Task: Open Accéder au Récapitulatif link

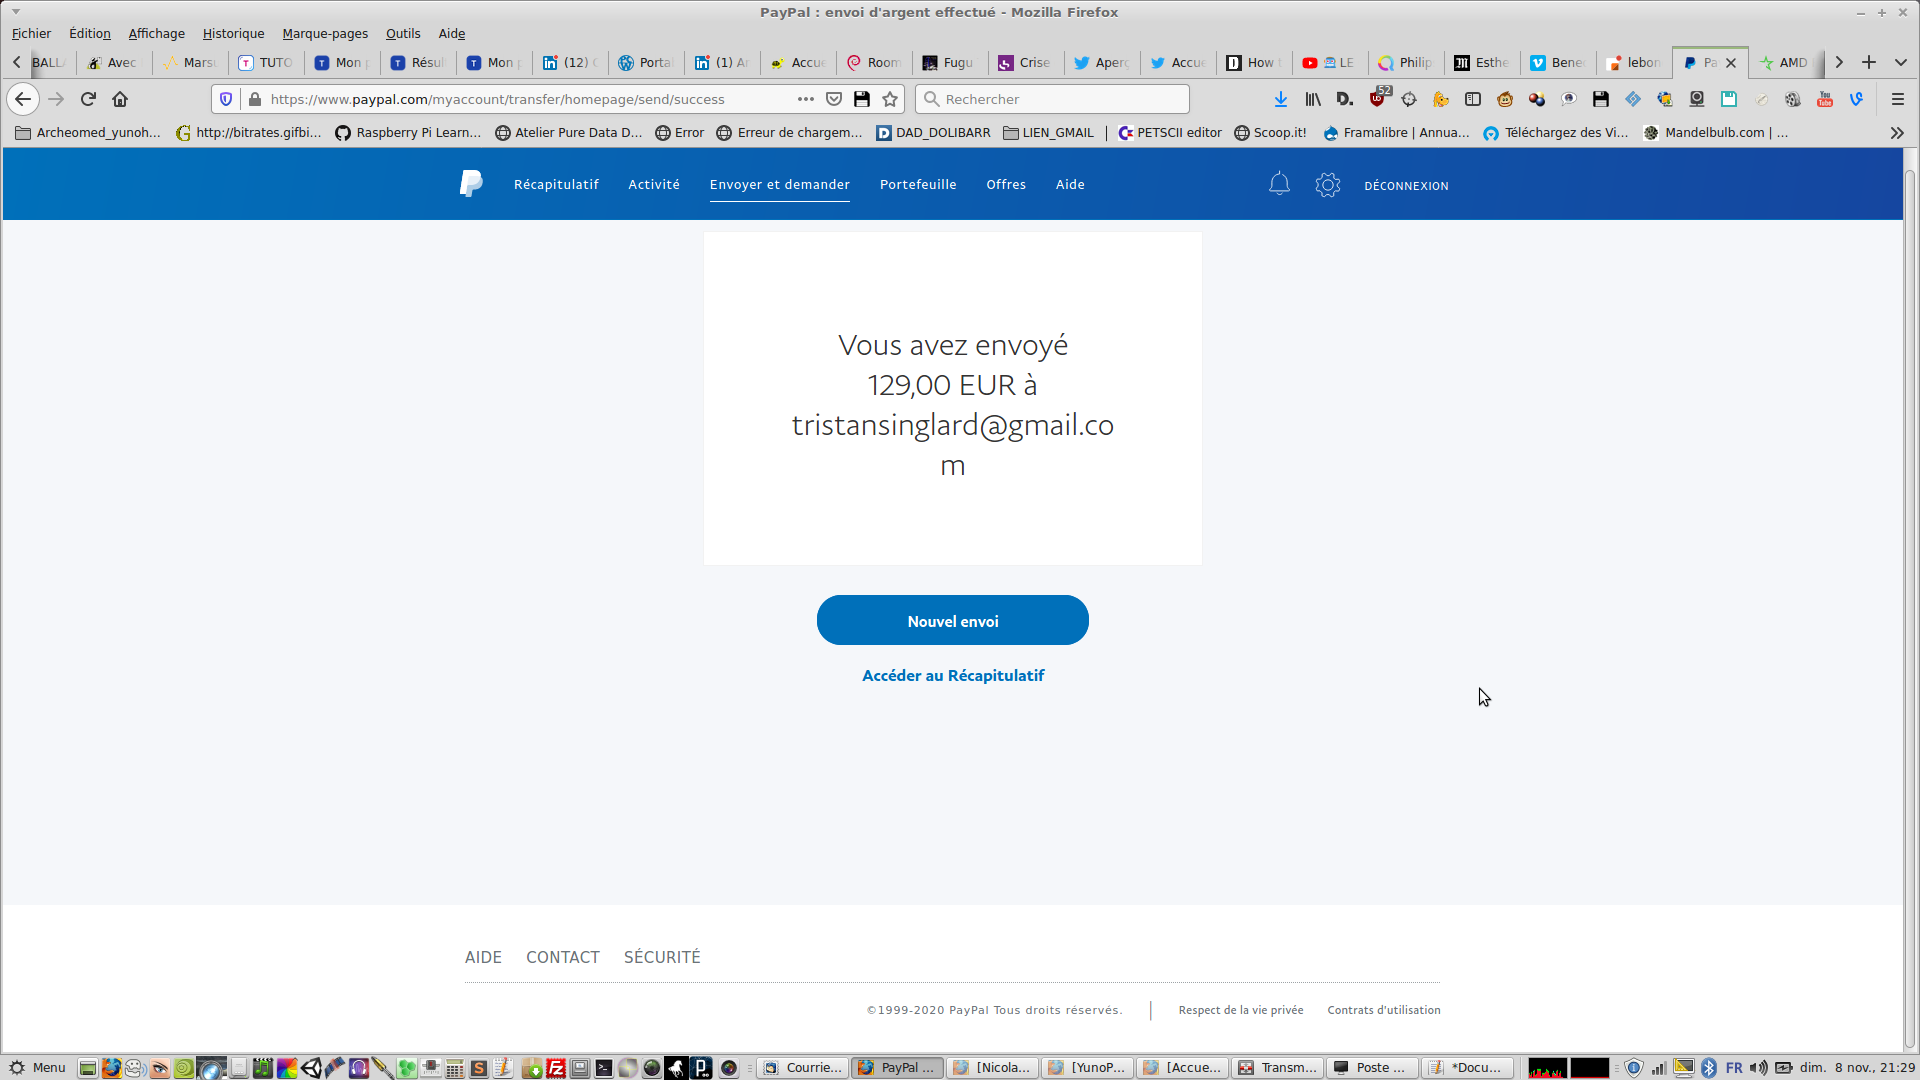Action: [952, 676]
